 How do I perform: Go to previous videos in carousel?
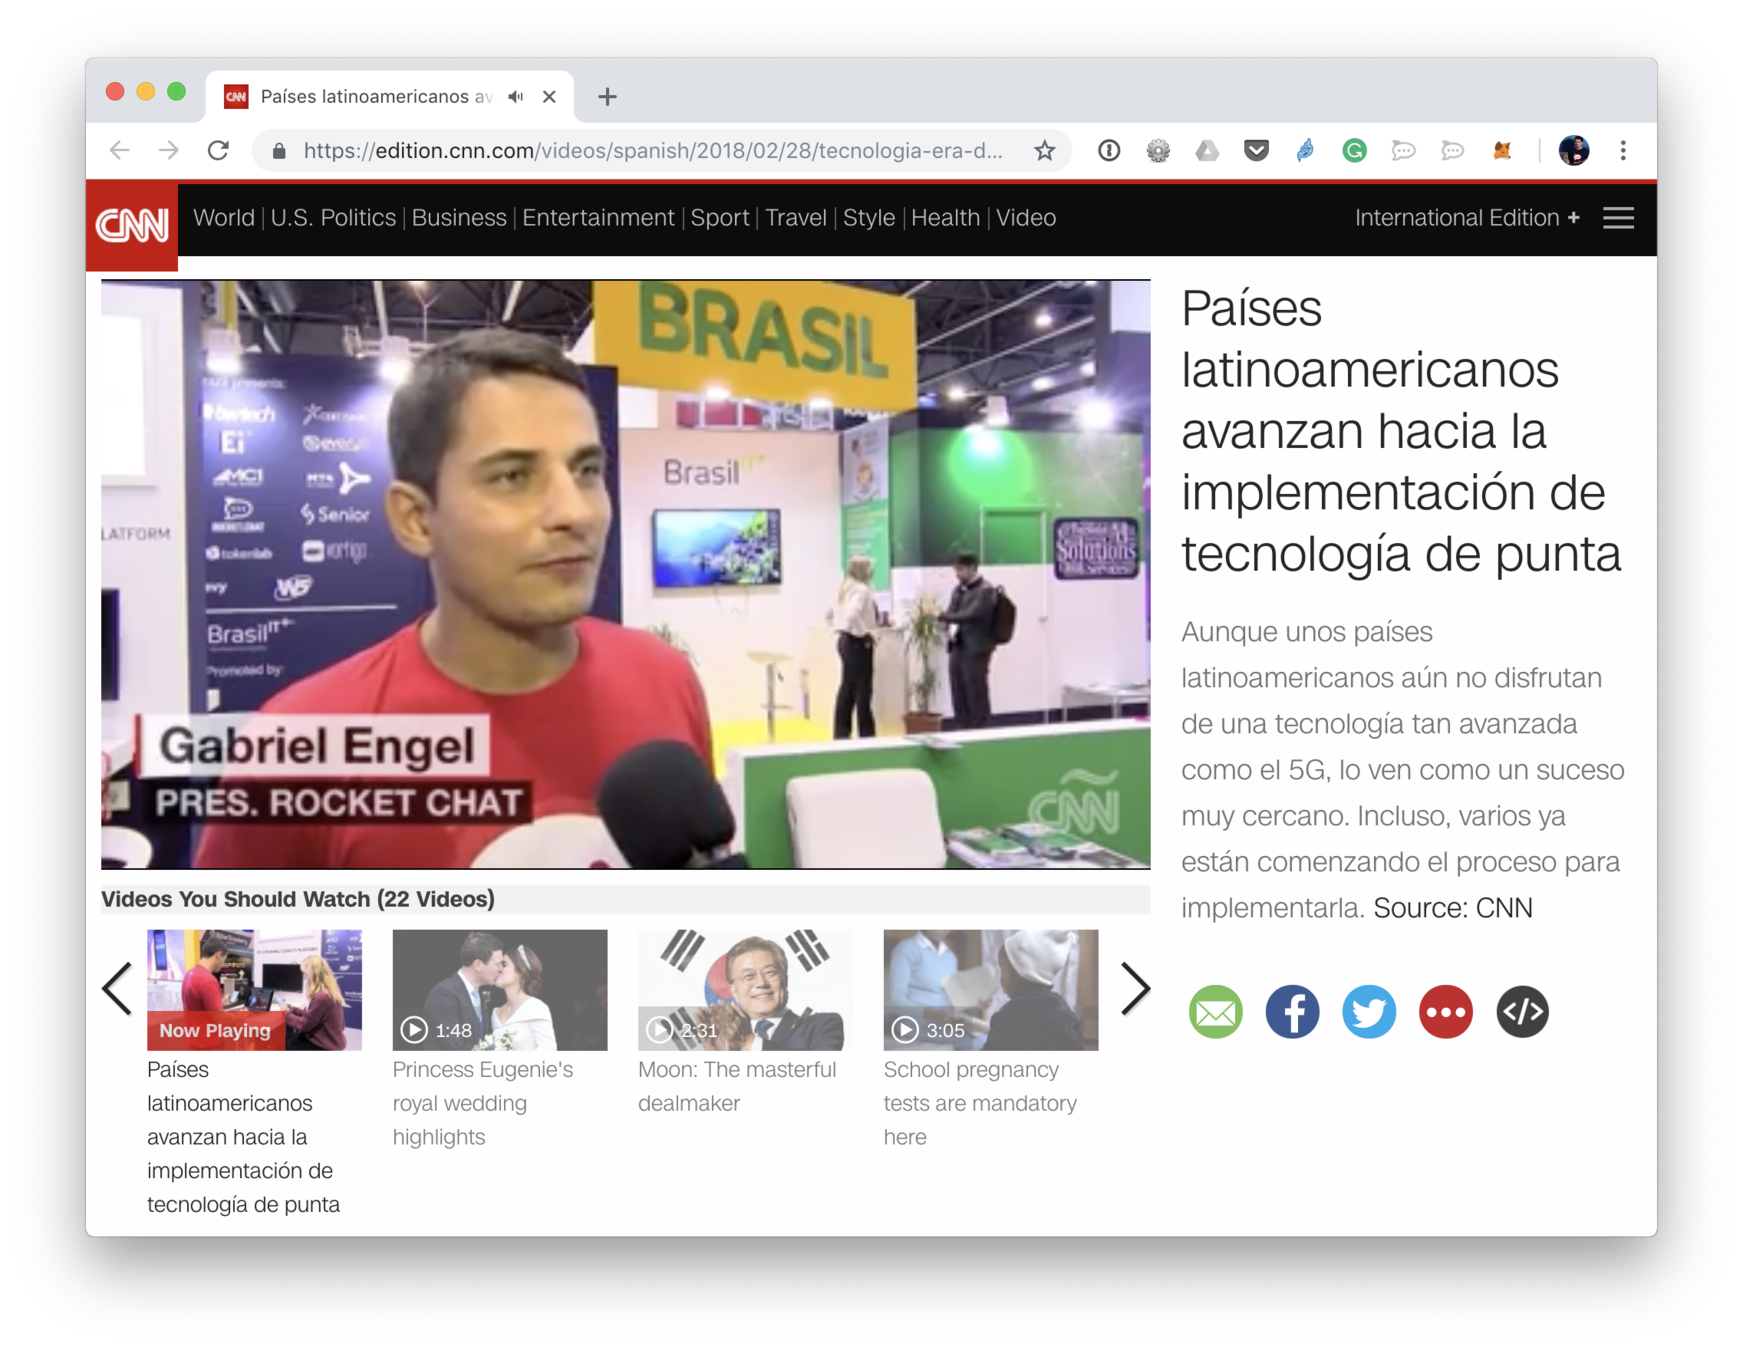118,989
